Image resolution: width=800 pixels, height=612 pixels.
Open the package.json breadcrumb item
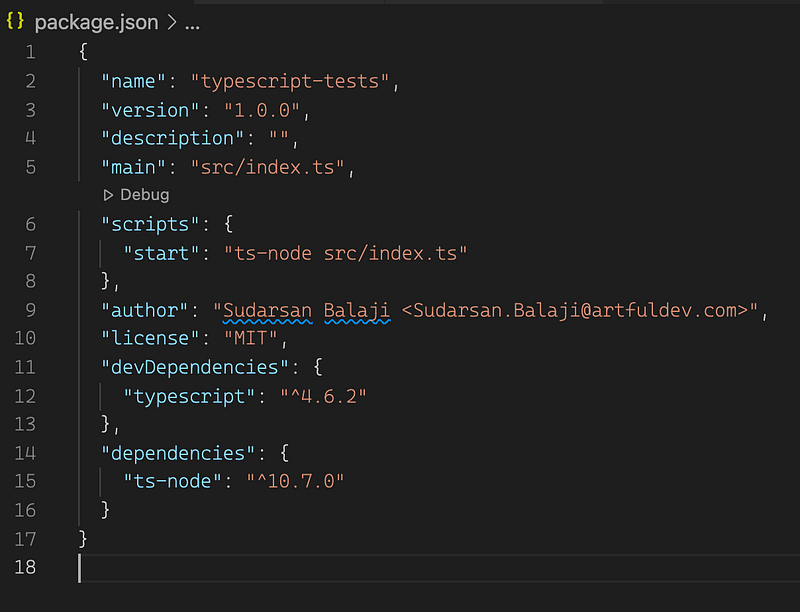(x=96, y=22)
